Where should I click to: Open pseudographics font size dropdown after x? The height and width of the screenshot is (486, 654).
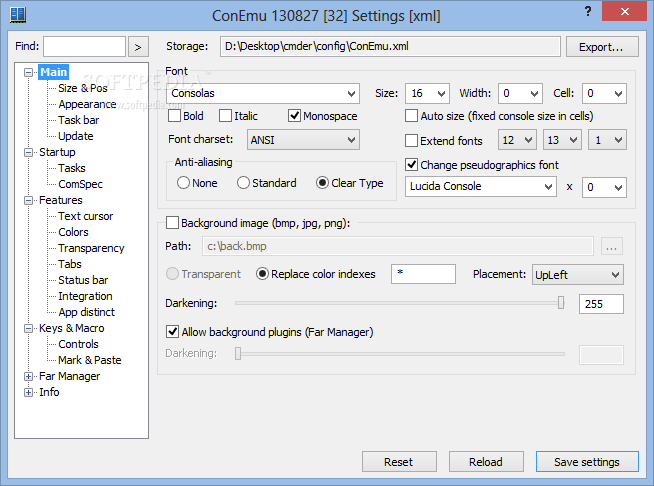tap(604, 186)
